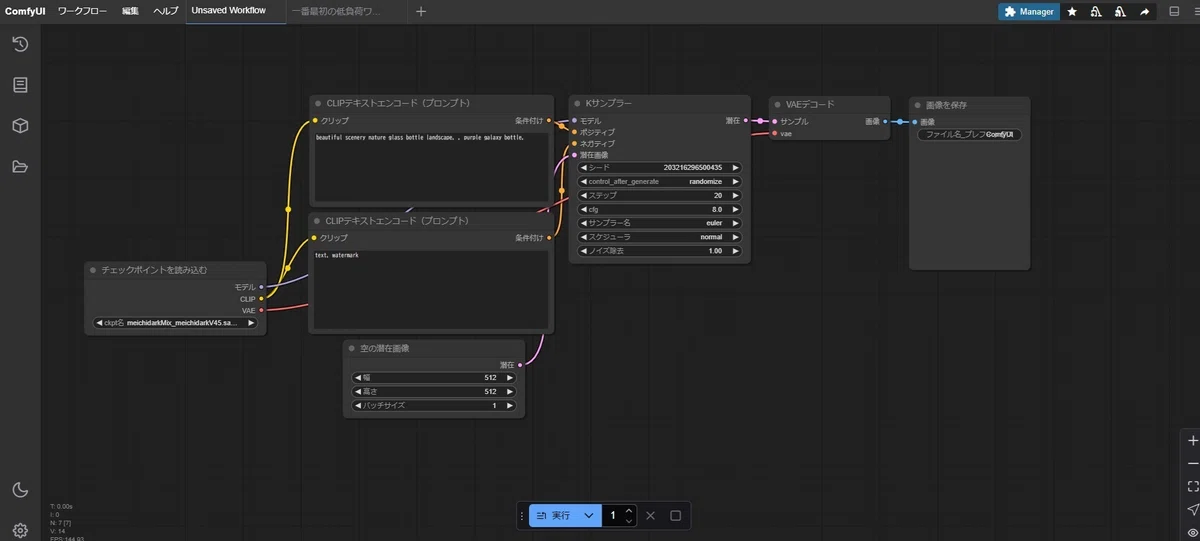The image size is (1200, 541).
Task: Clear pending queue with square icon
Action: tap(675, 516)
